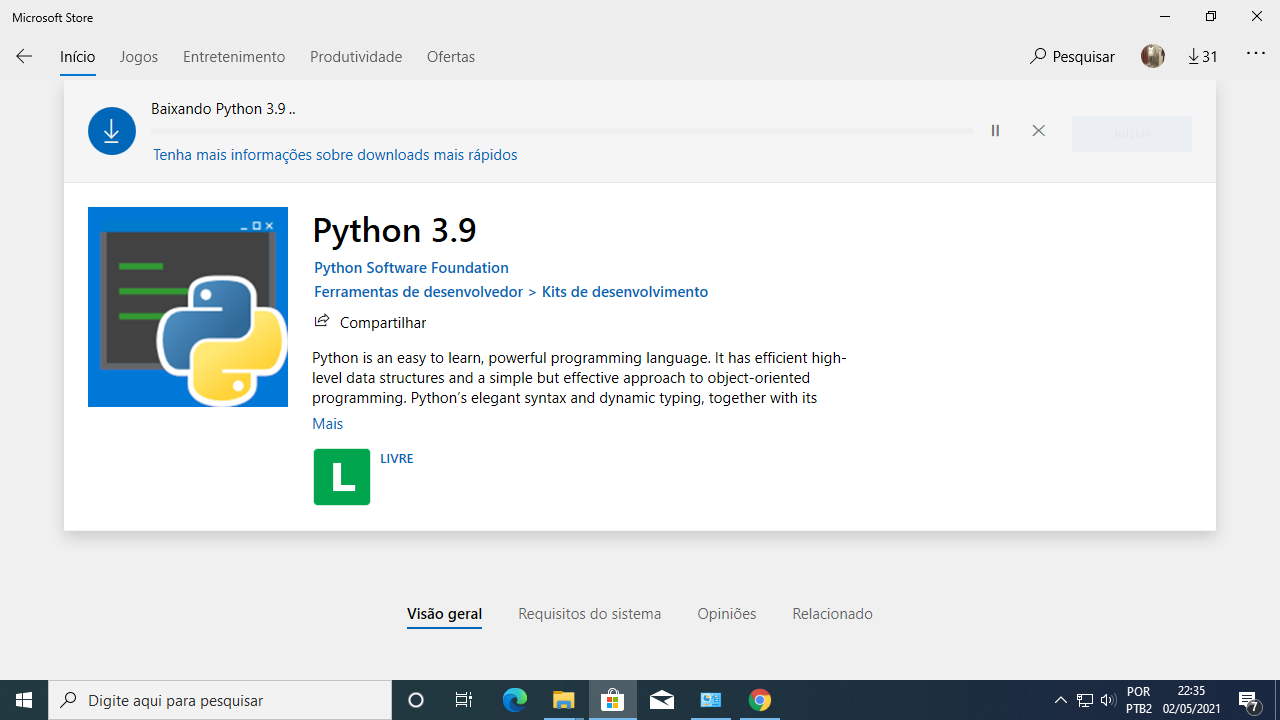Click POR PTB2 language indicator
The image size is (1280, 720).
(1138, 700)
